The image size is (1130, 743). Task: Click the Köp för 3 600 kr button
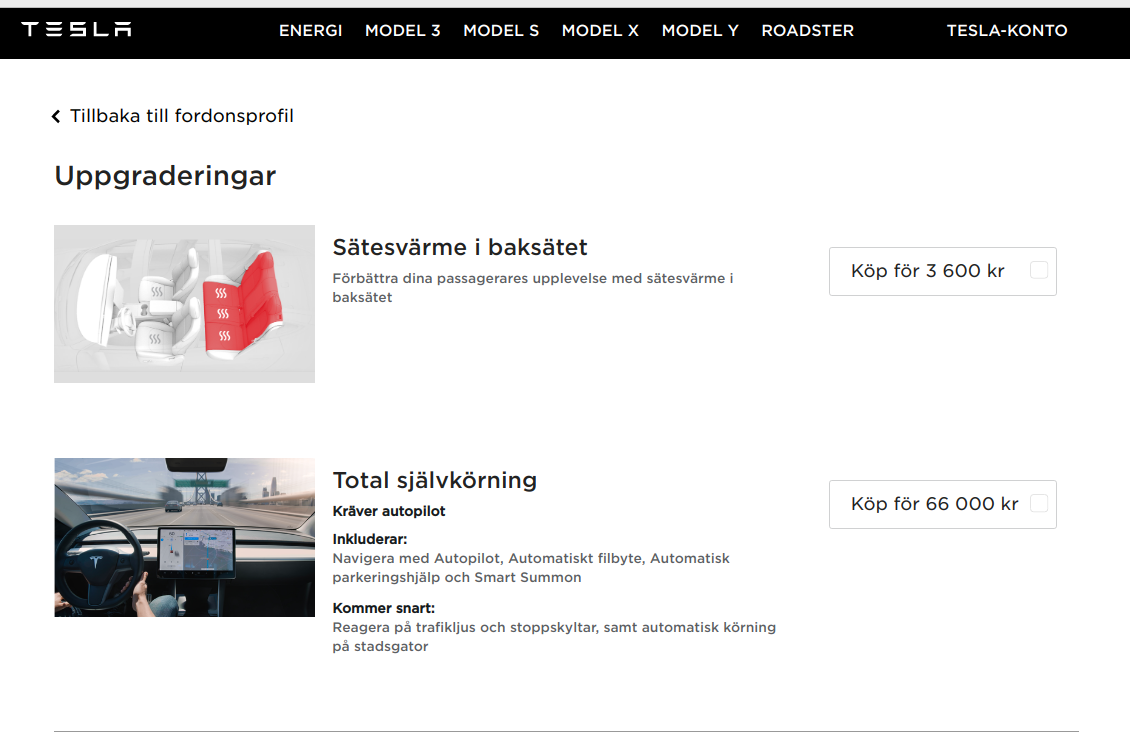coord(943,271)
